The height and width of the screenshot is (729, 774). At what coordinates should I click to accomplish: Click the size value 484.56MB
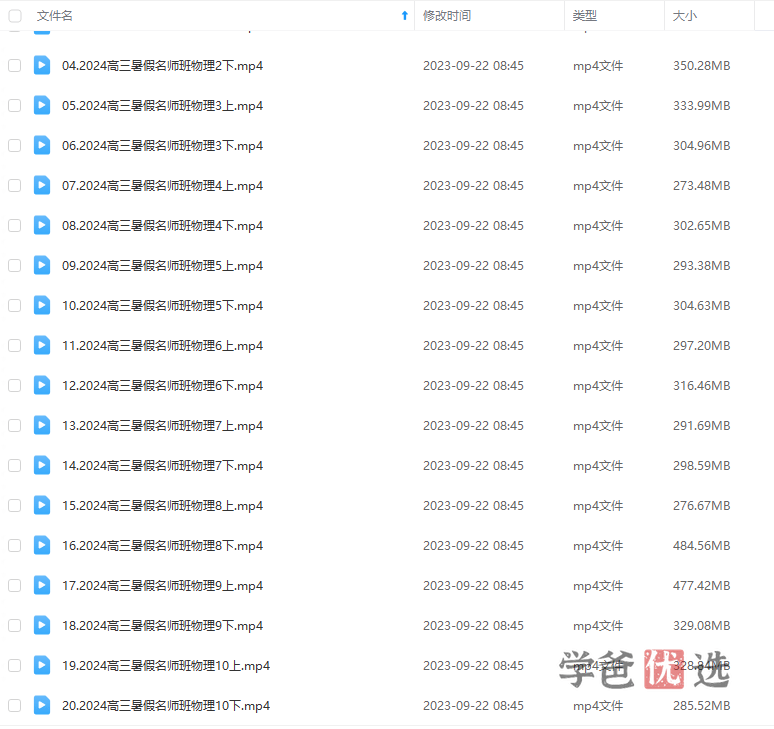tap(701, 545)
